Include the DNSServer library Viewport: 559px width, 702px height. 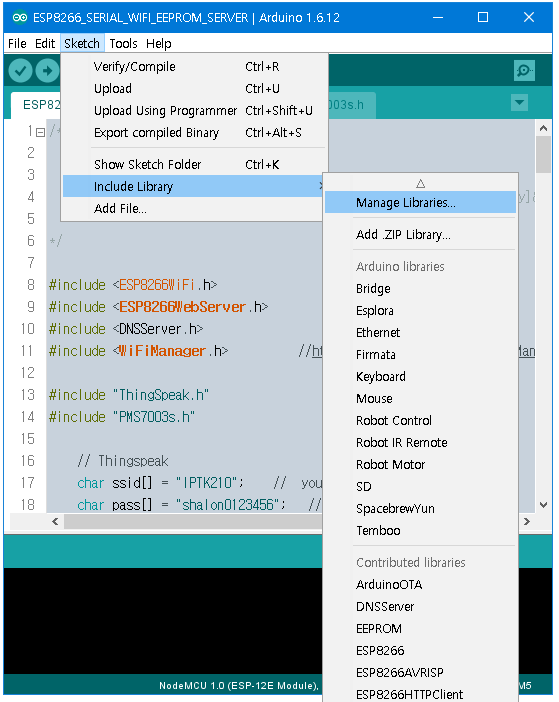(420, 606)
